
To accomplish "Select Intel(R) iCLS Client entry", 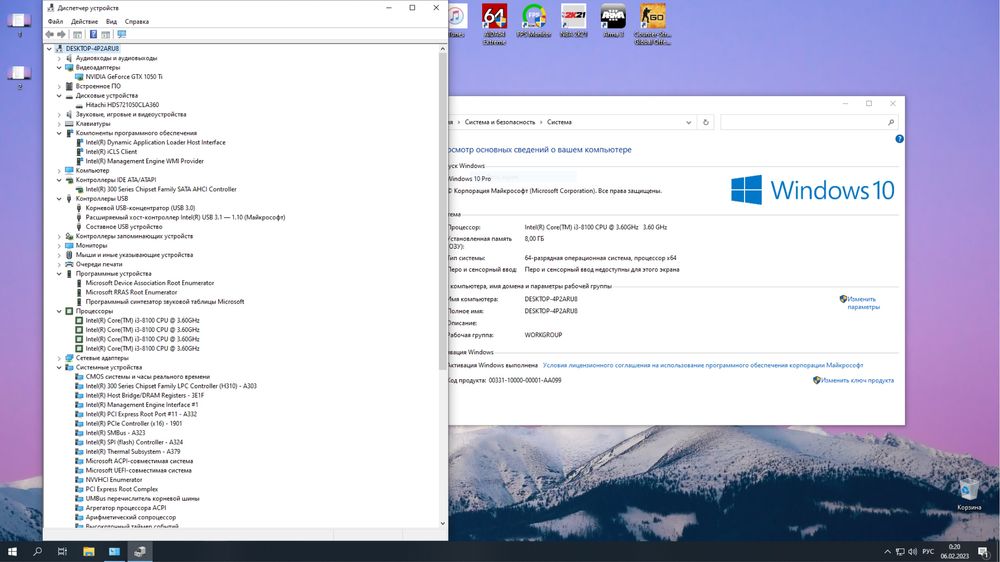I will pyautogui.click(x=111, y=152).
